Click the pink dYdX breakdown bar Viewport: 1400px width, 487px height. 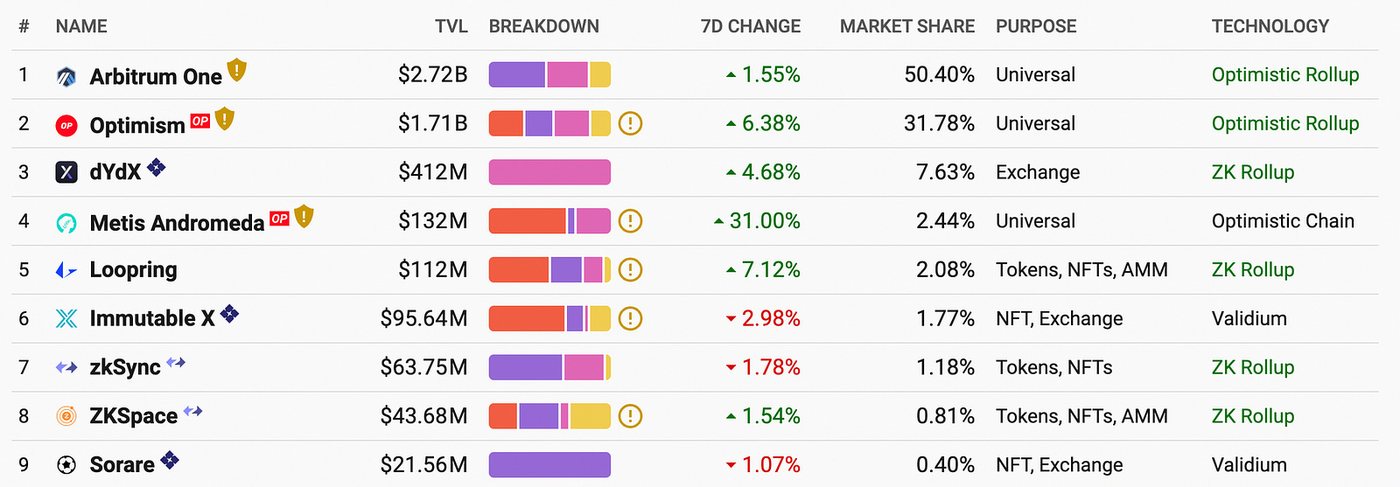550,172
